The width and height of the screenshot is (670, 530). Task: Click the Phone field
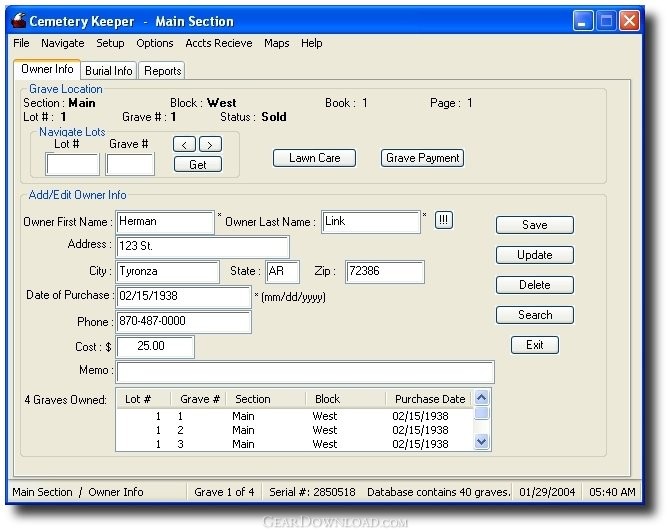[184, 322]
